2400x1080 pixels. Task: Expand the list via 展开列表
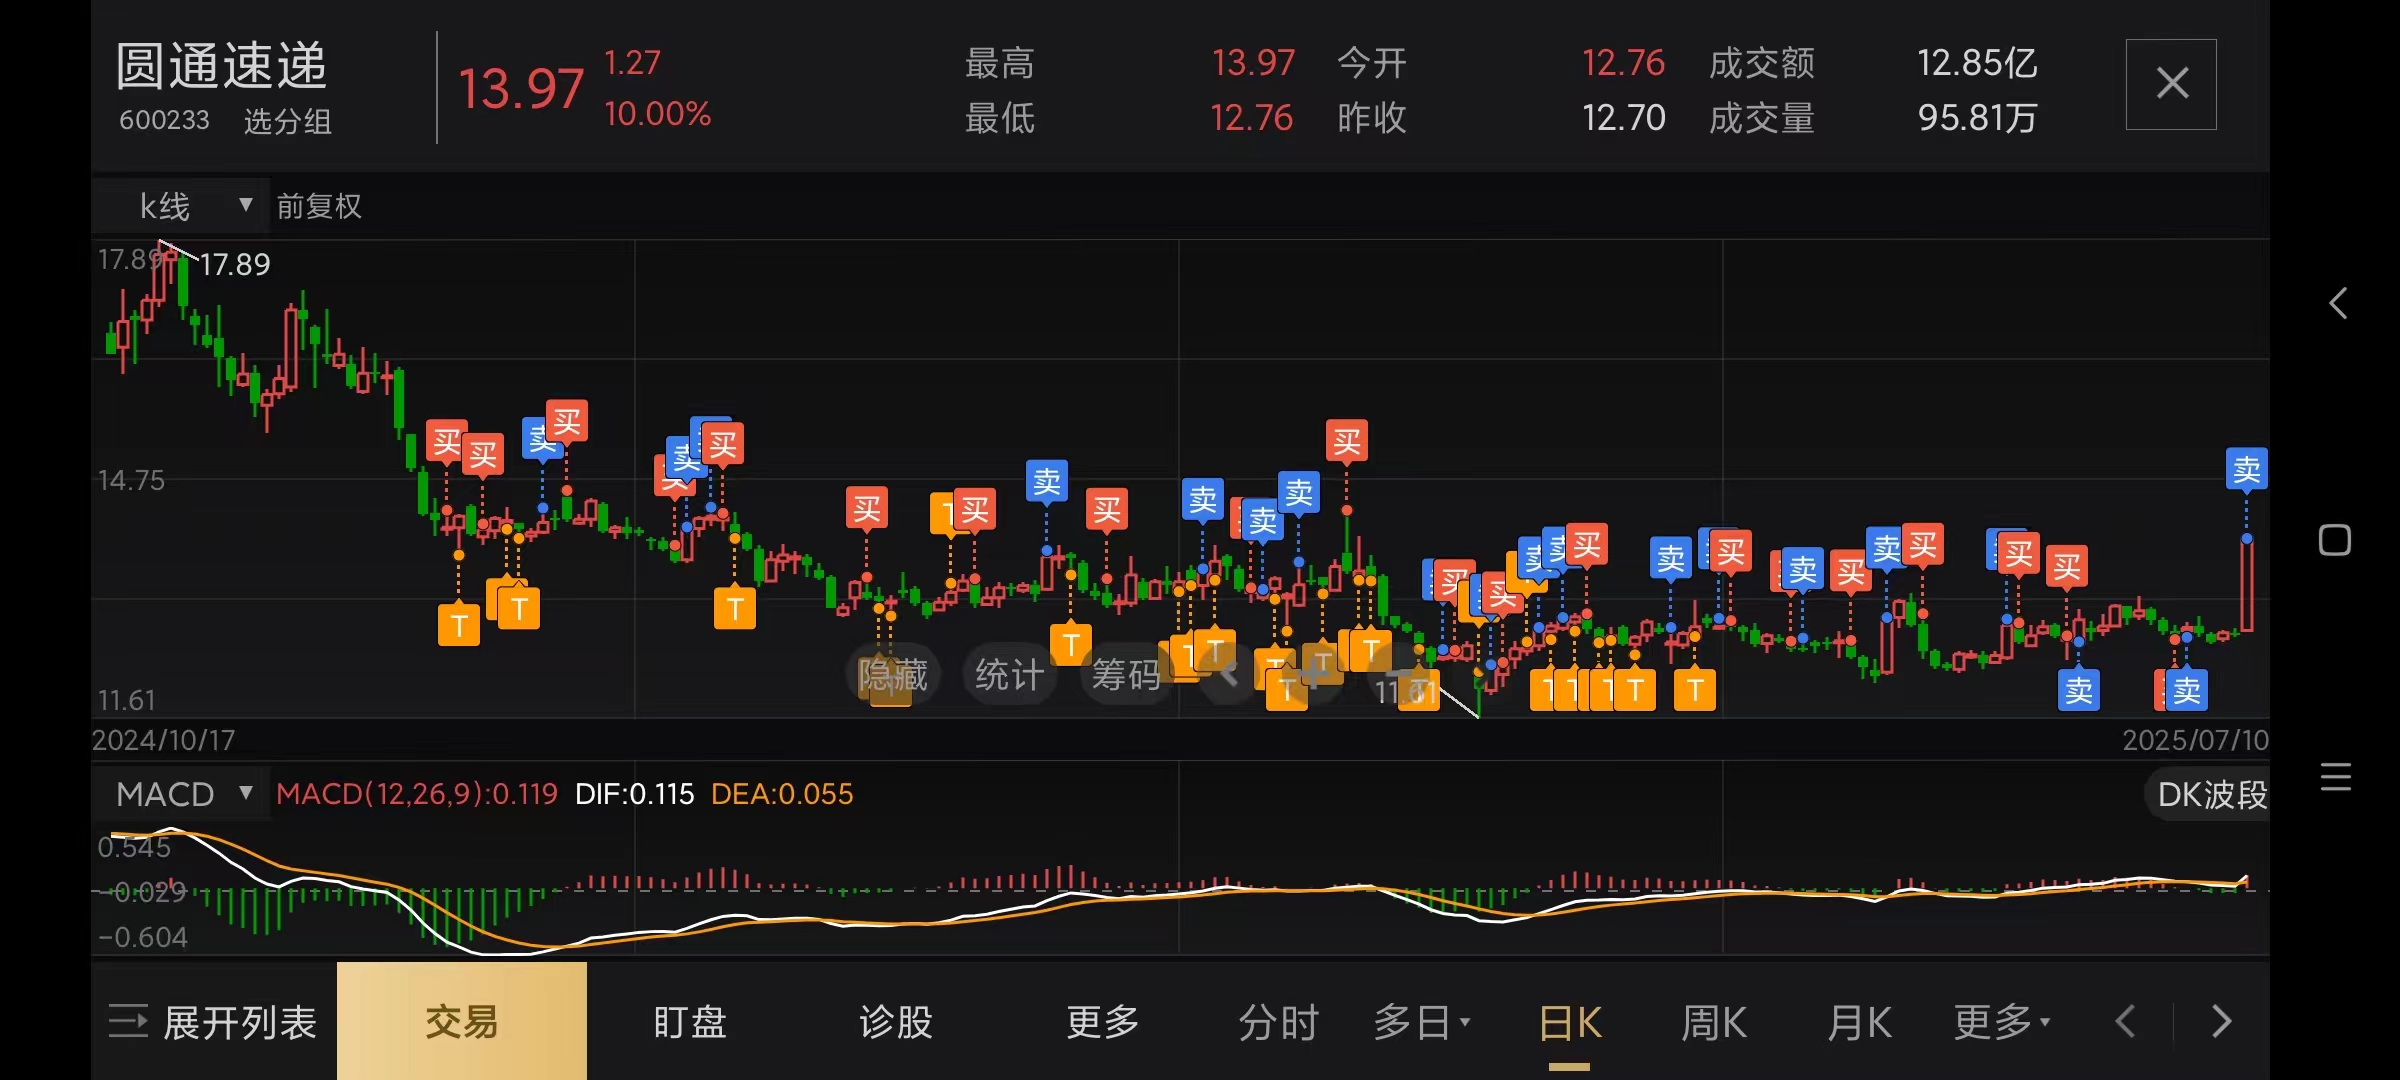click(213, 1022)
